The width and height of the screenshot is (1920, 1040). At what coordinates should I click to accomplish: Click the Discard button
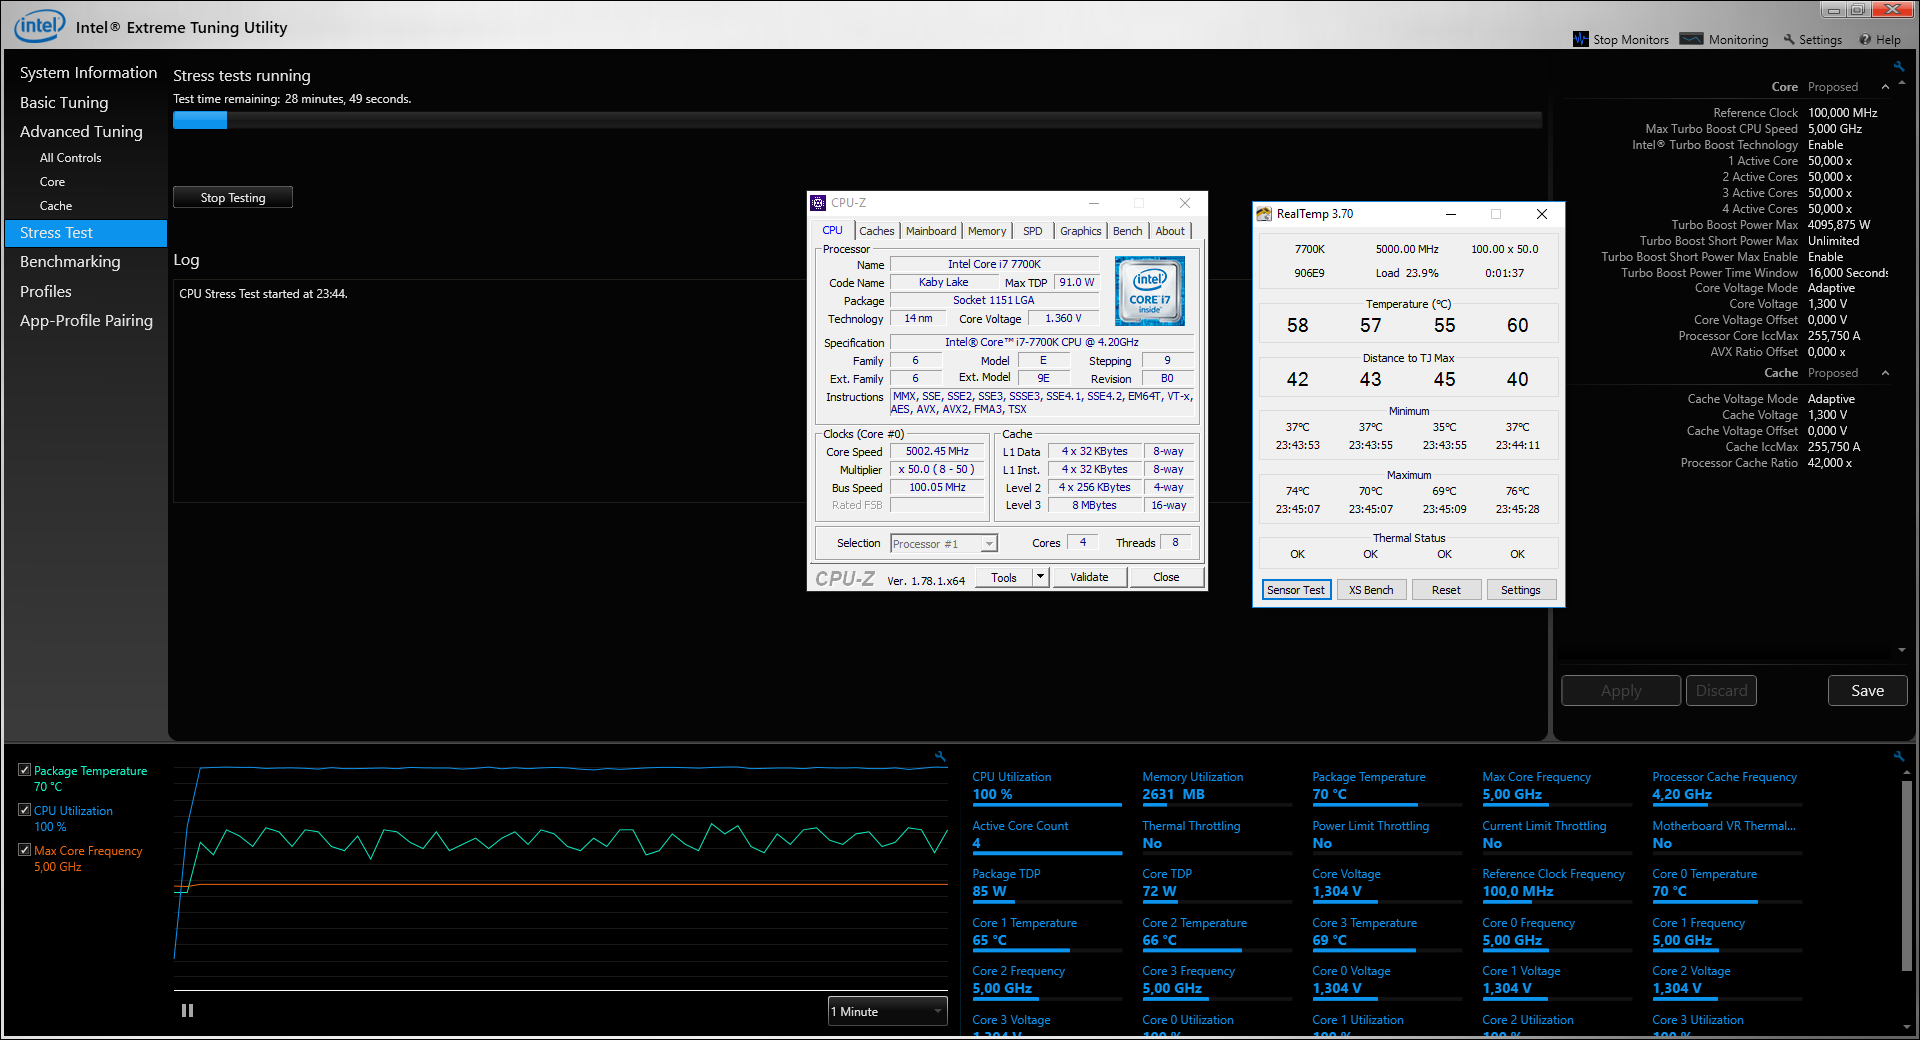(x=1721, y=691)
